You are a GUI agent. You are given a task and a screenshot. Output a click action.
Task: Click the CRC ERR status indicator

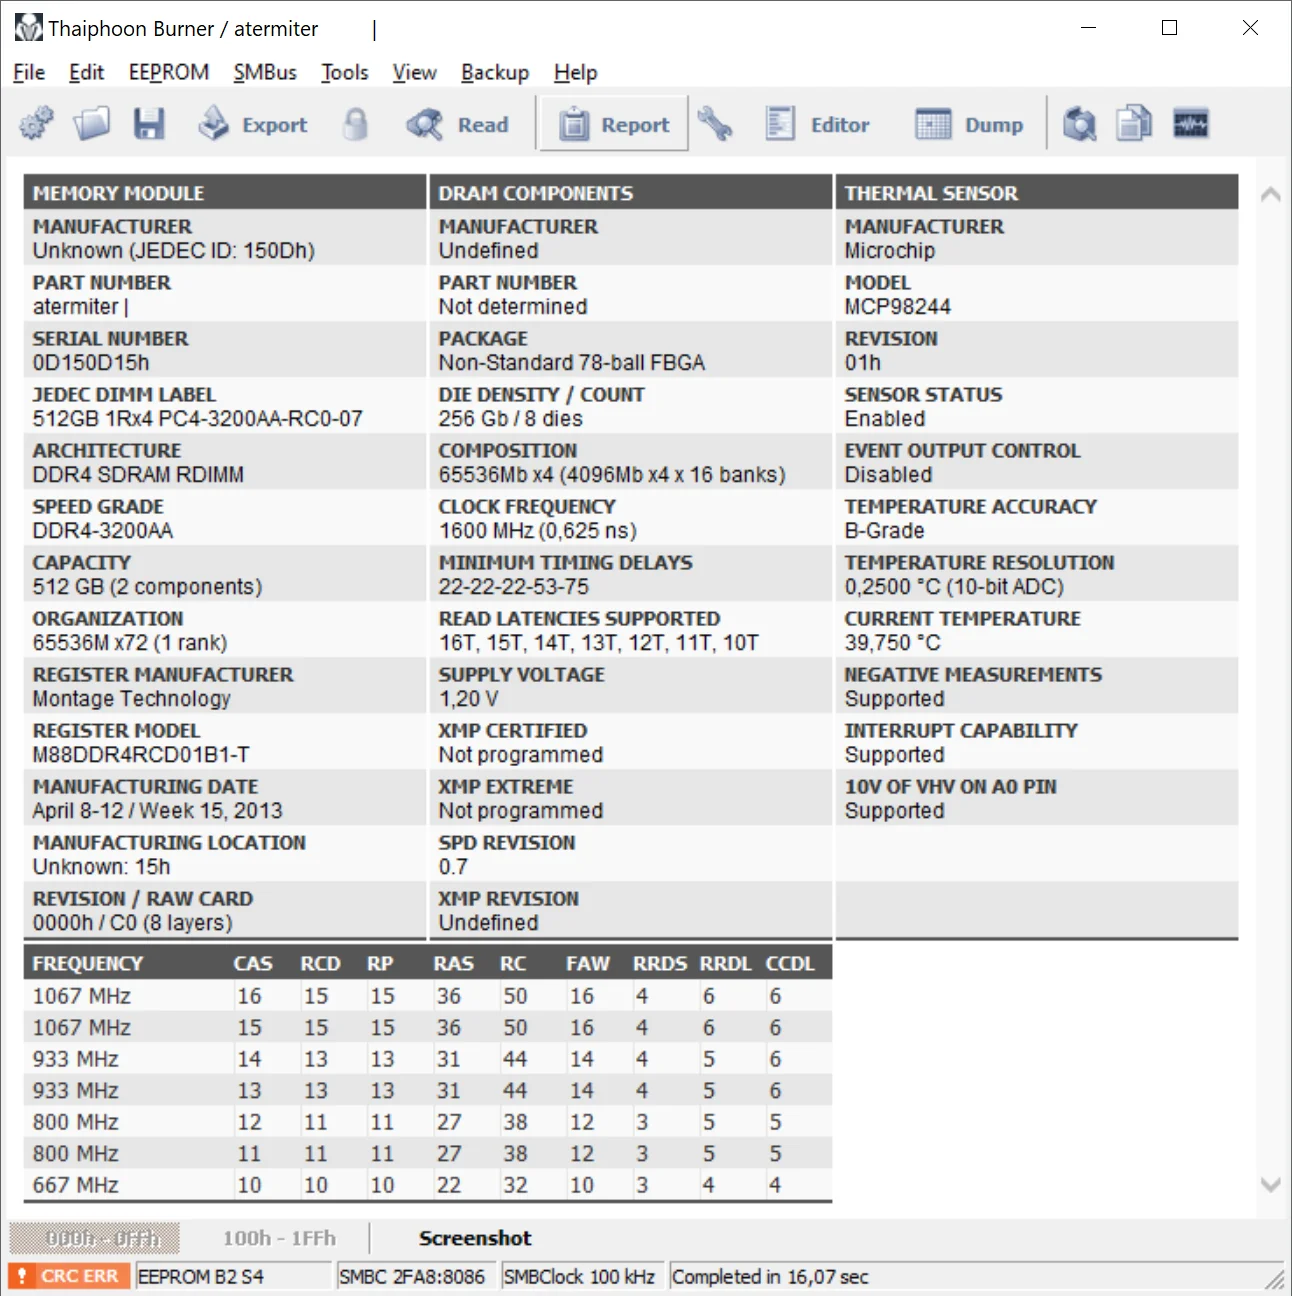(69, 1276)
